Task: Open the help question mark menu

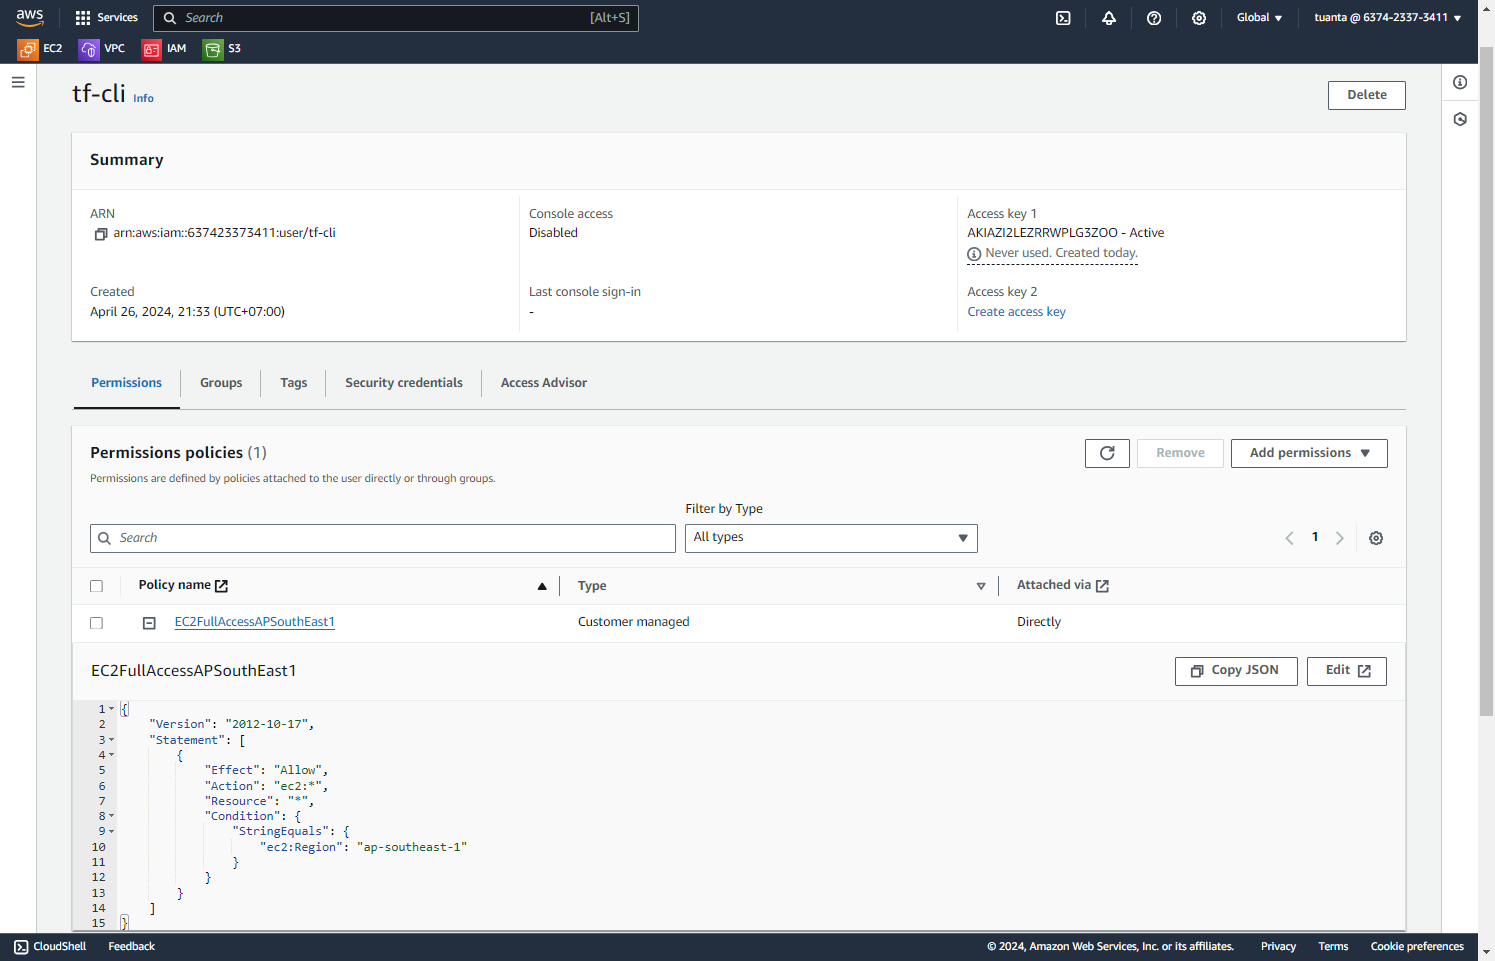Action: [x=1154, y=18]
